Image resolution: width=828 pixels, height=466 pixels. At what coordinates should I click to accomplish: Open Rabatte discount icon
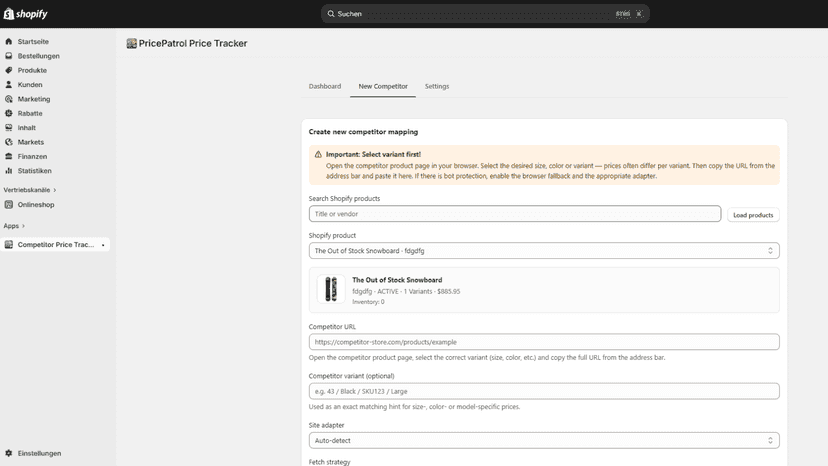pos(8,113)
